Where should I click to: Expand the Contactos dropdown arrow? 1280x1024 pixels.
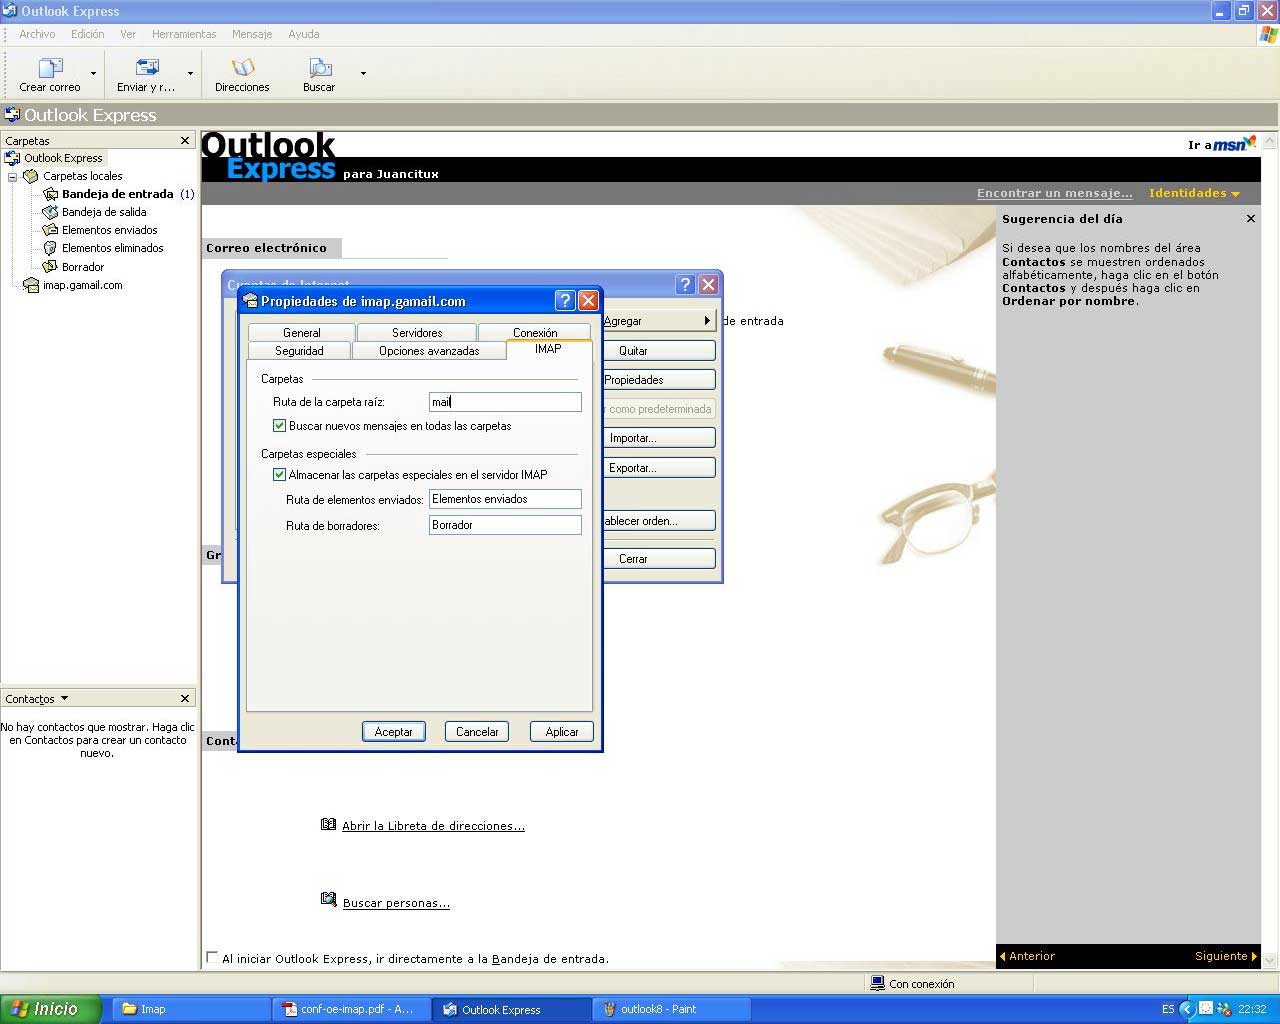(65, 698)
